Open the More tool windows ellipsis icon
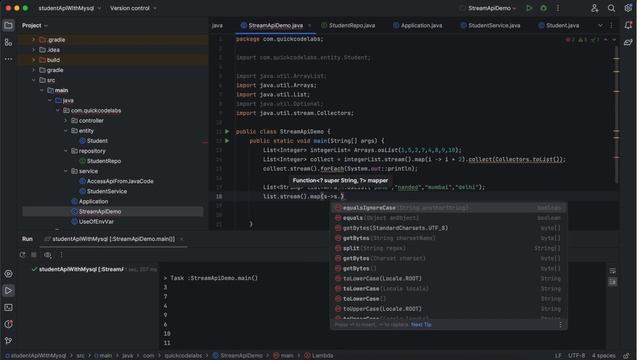The image size is (640, 360). pos(8,59)
